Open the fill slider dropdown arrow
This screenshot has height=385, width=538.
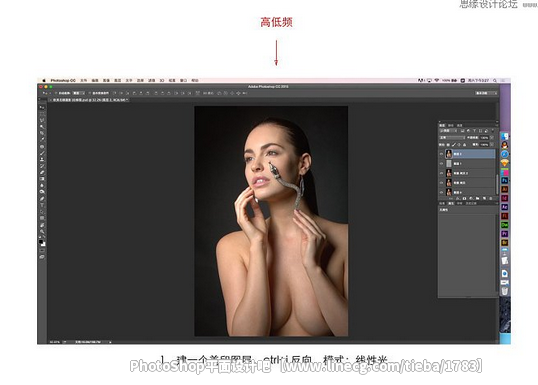coord(492,144)
